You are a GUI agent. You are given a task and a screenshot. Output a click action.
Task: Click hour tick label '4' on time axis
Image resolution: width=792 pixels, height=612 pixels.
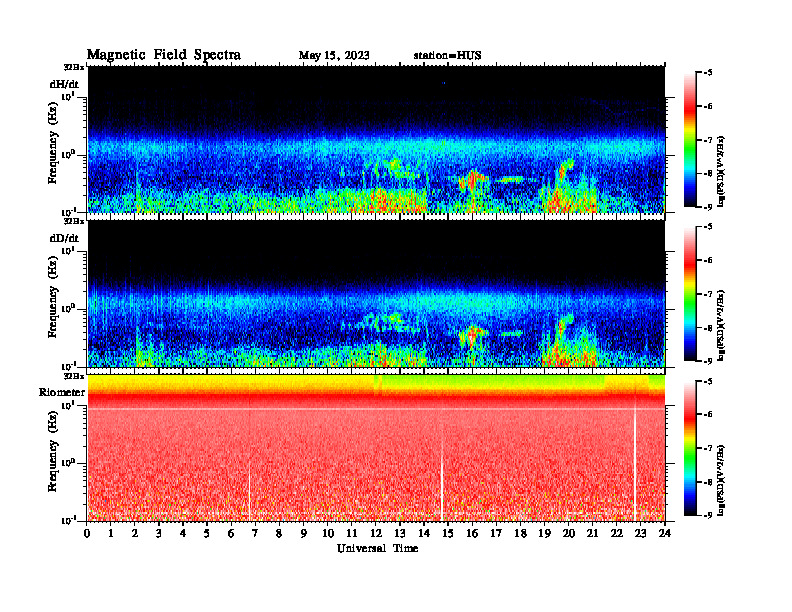point(183,534)
